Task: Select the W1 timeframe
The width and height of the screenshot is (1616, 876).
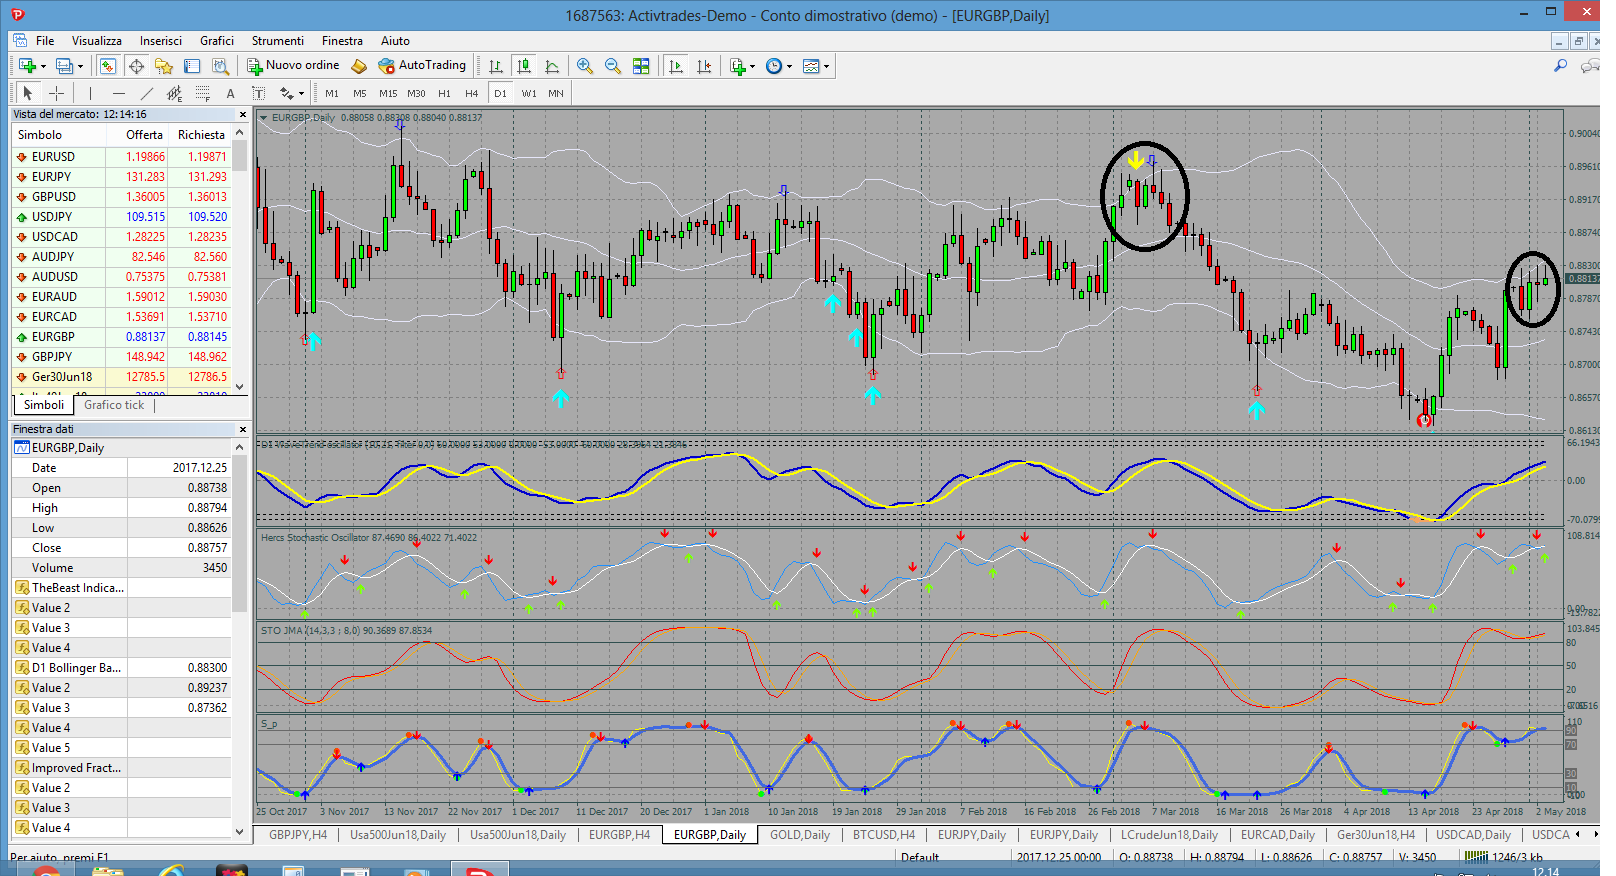Action: [529, 93]
